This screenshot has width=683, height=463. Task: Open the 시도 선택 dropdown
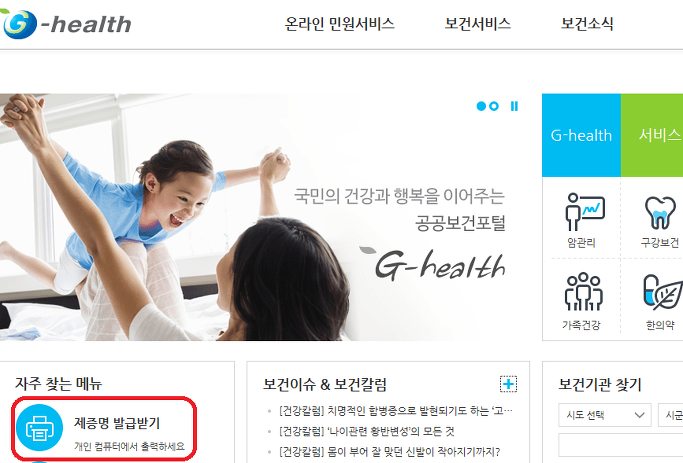tap(605, 415)
